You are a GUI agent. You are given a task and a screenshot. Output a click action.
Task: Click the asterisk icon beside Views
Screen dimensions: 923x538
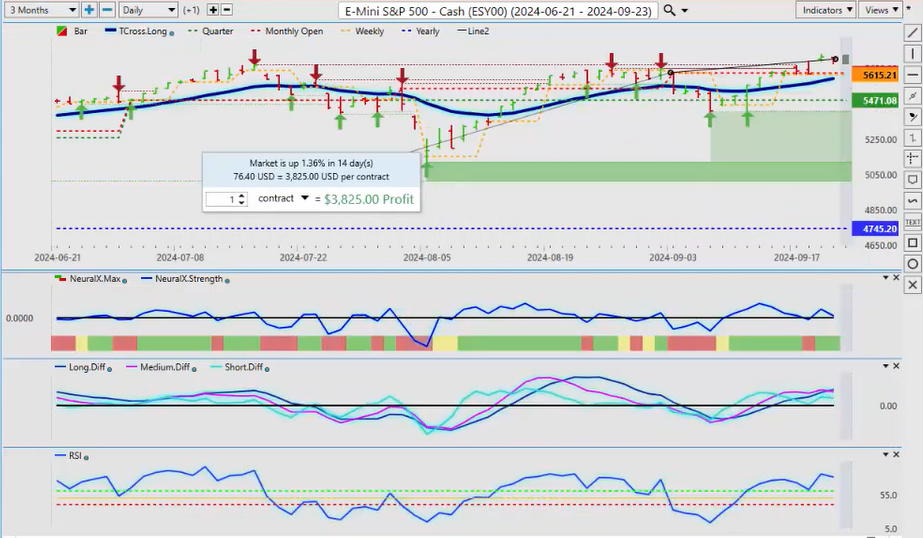click(x=909, y=9)
